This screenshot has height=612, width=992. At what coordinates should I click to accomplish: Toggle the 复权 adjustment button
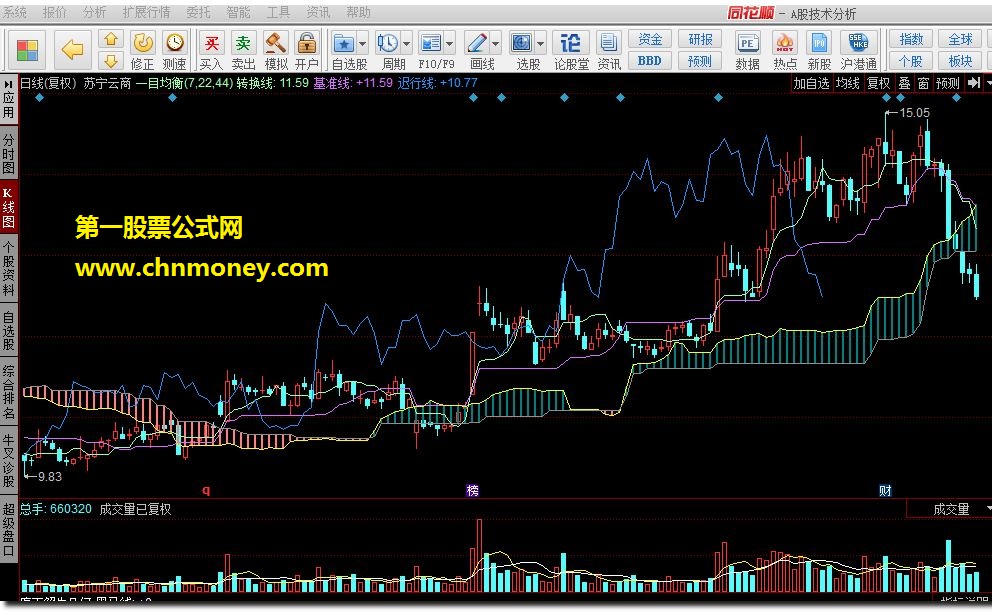point(879,84)
